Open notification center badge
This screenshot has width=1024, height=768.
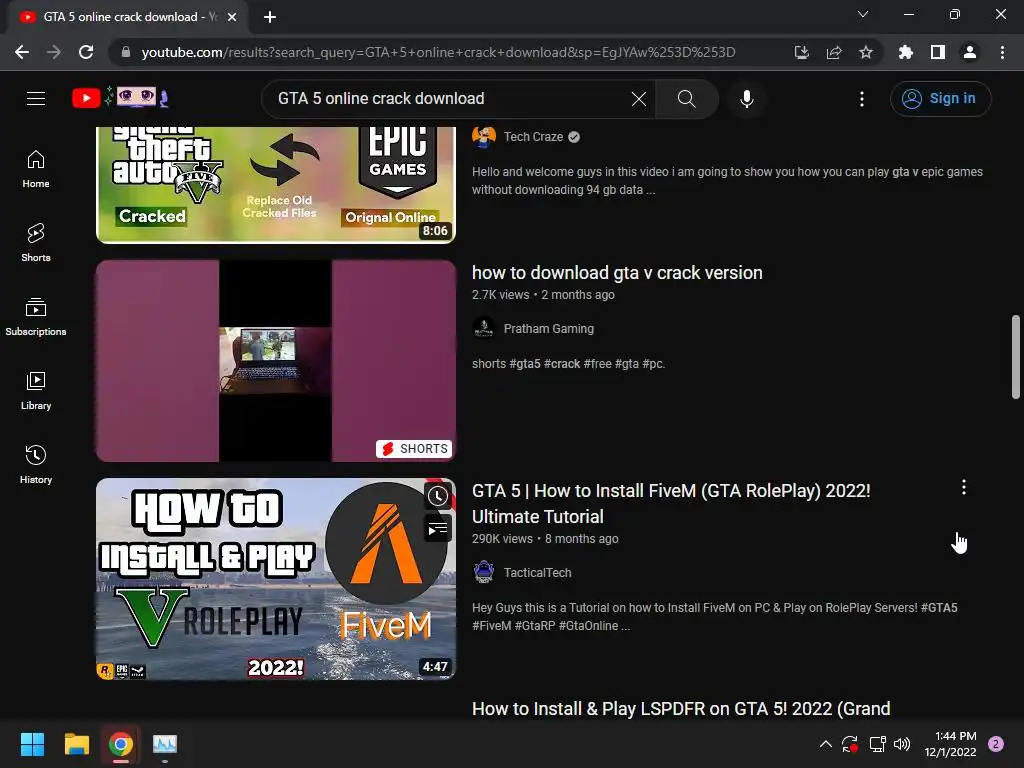coord(996,744)
